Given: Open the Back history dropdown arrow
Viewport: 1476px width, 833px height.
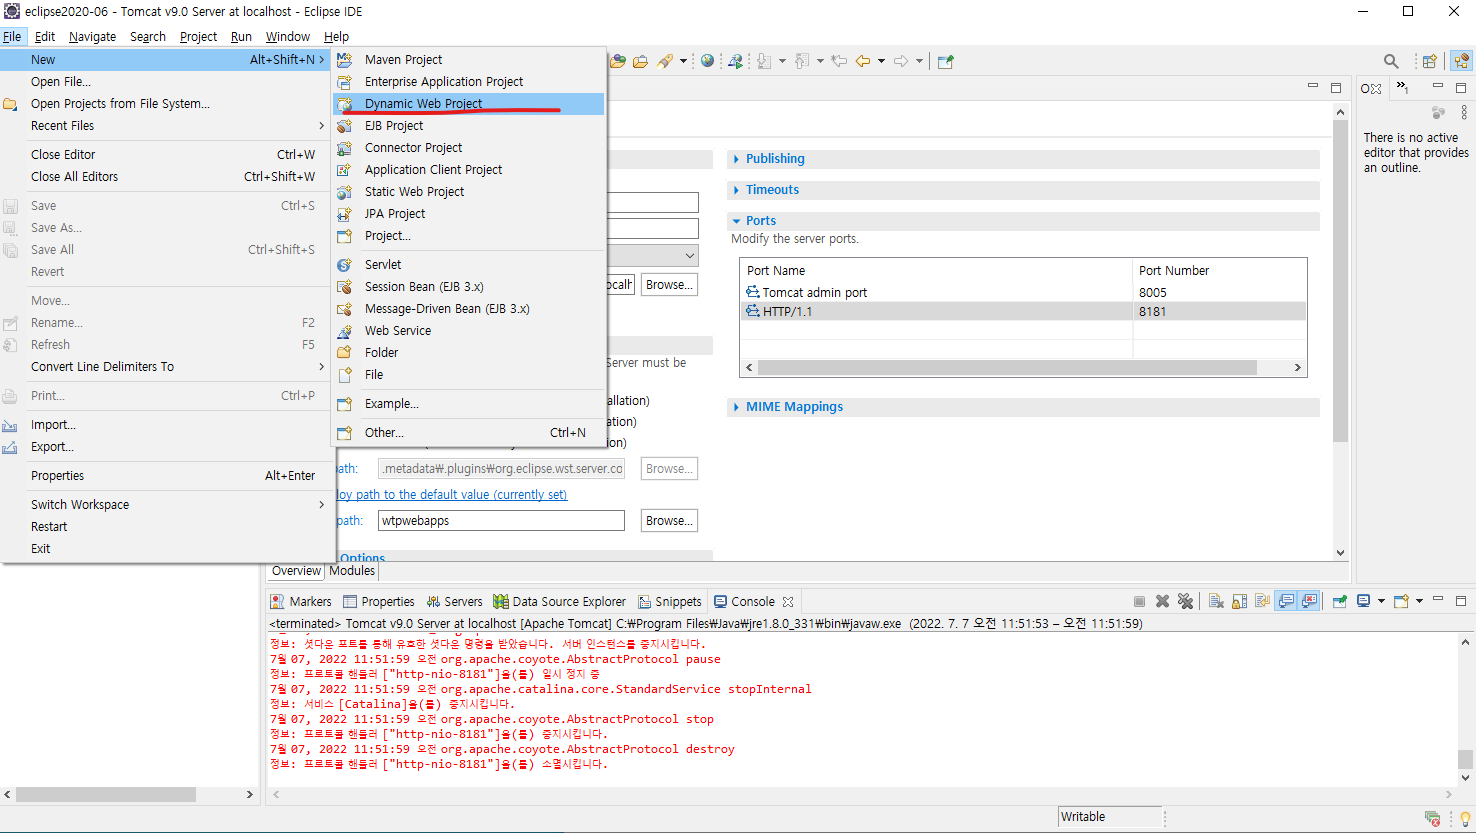Looking at the screenshot, I should 881,61.
